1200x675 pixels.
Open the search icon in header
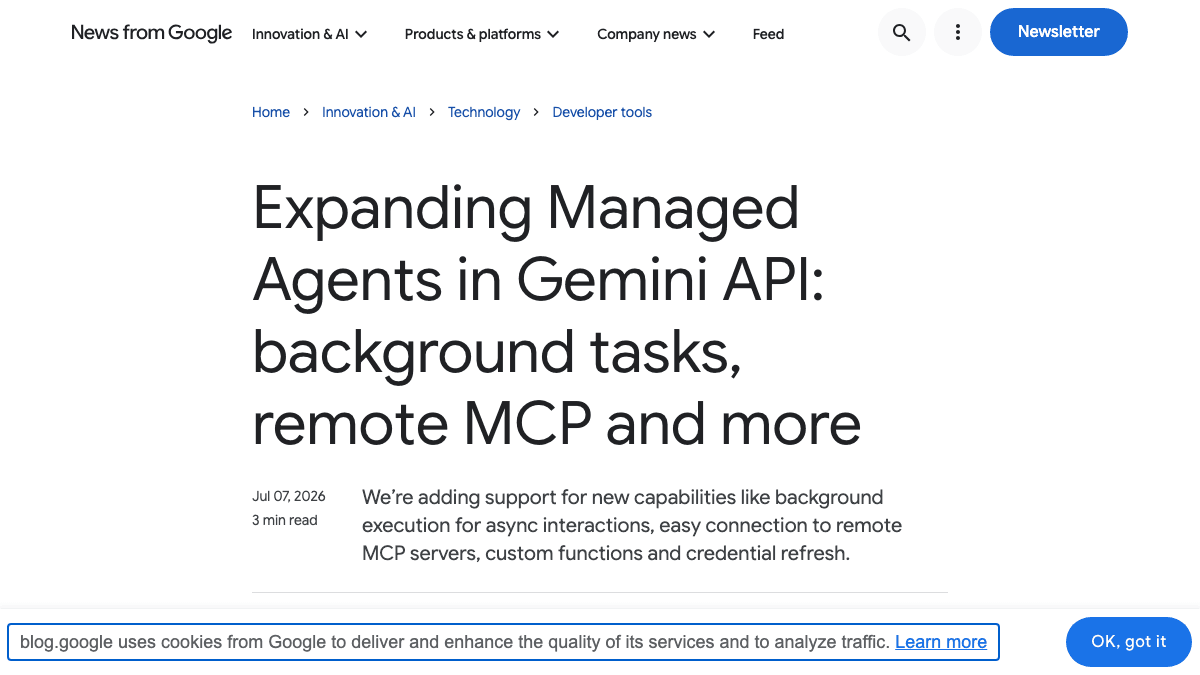[901, 33]
